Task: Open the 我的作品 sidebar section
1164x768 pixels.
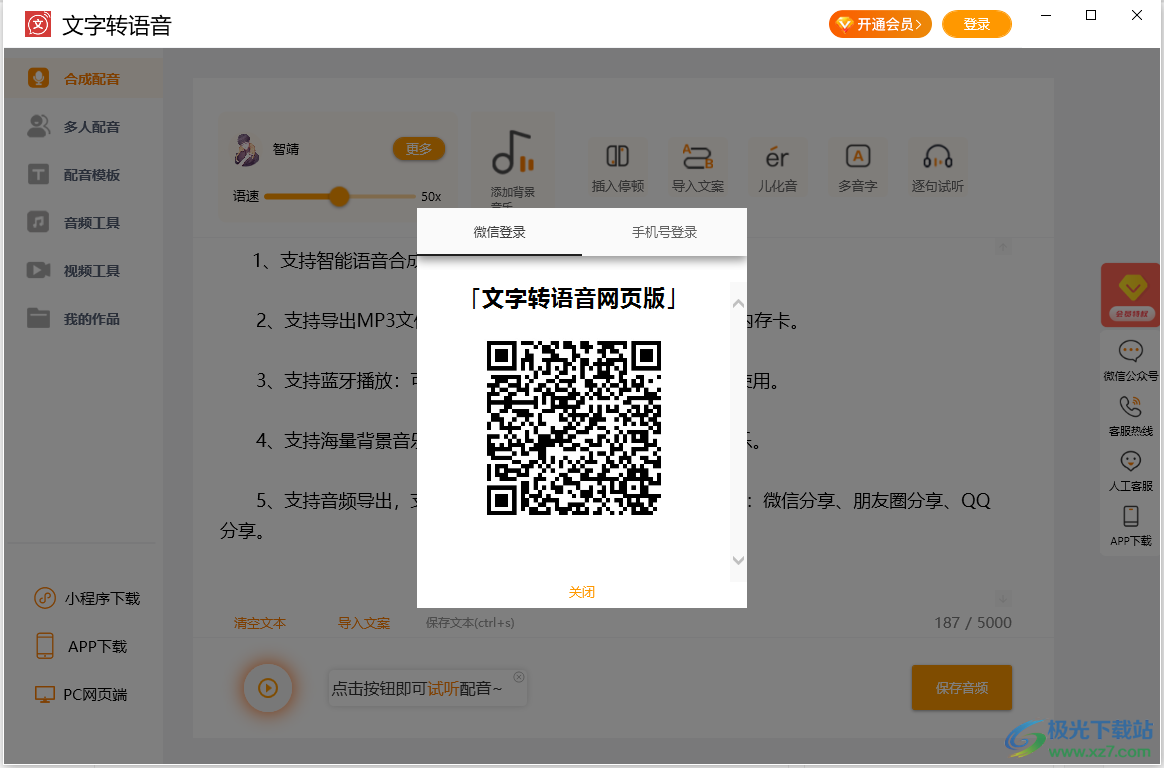Action: click(83, 319)
